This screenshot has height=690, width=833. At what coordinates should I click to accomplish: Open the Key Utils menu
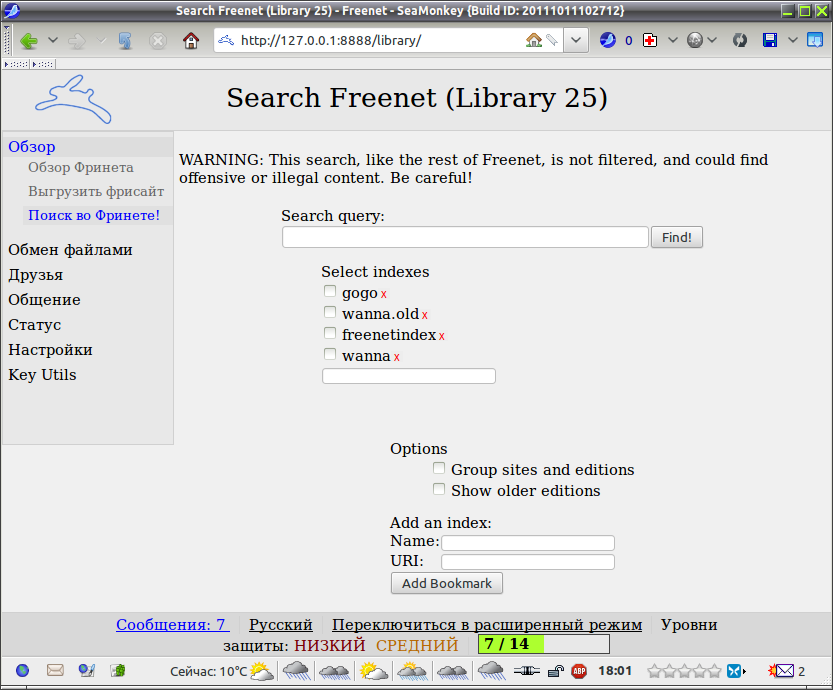[42, 374]
